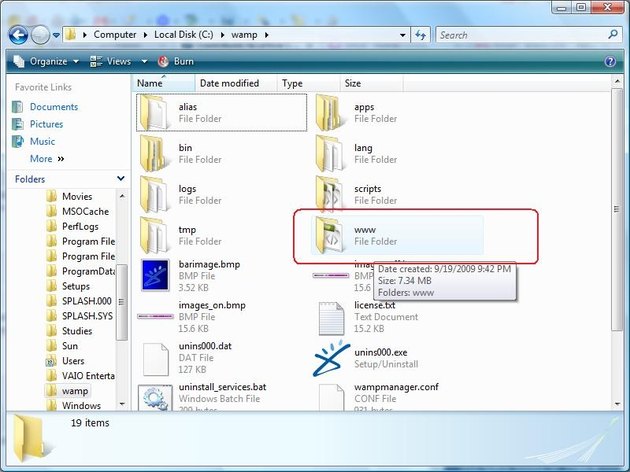
Task: Select Movies folder in tree
Action: coord(77,196)
